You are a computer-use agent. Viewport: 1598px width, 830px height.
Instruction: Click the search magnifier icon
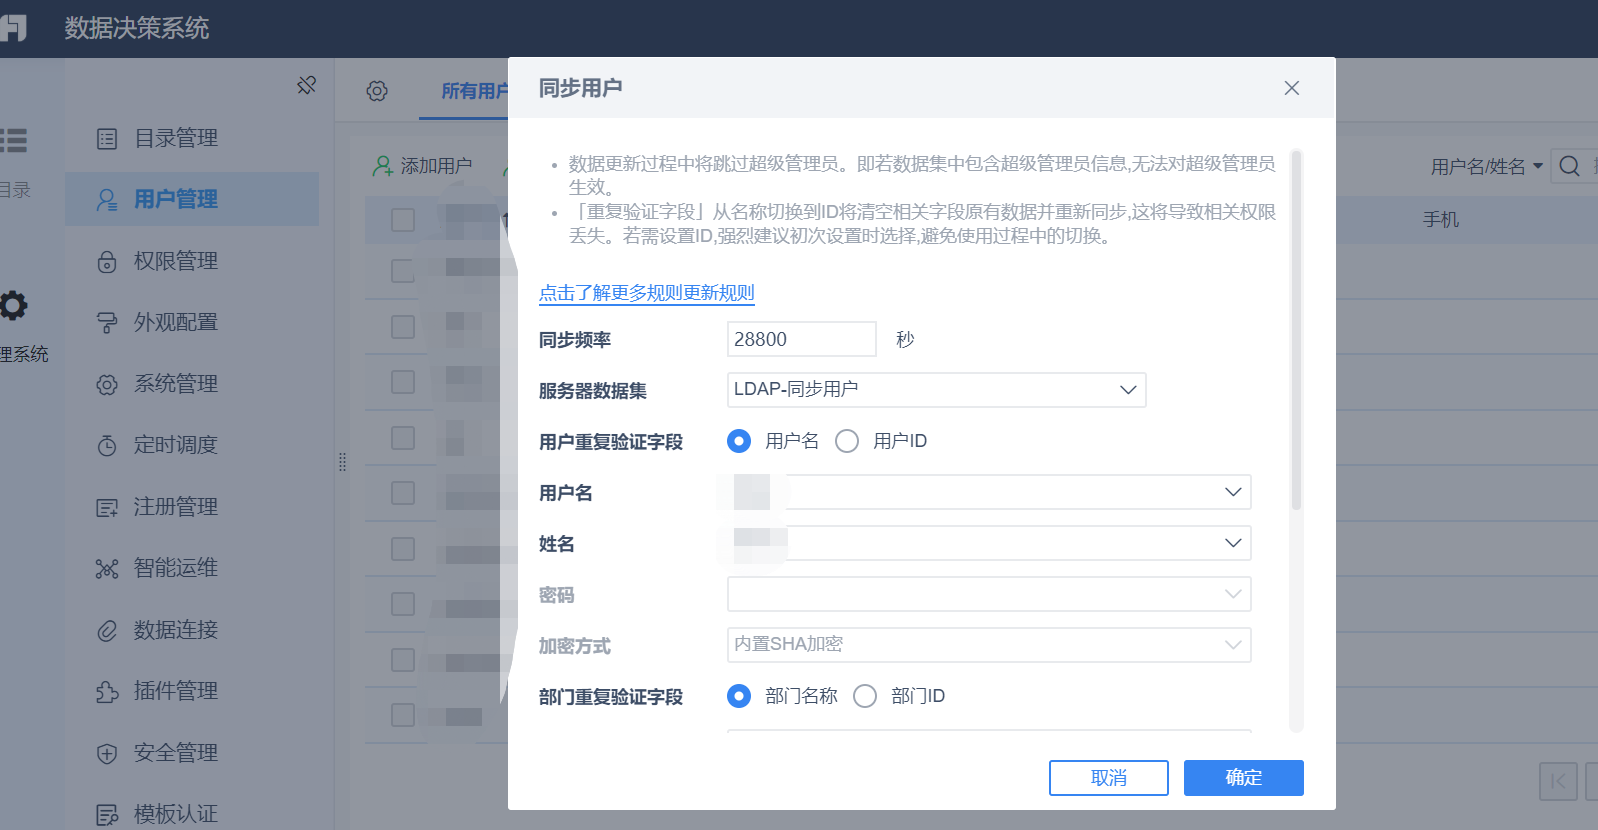[x=1570, y=166]
